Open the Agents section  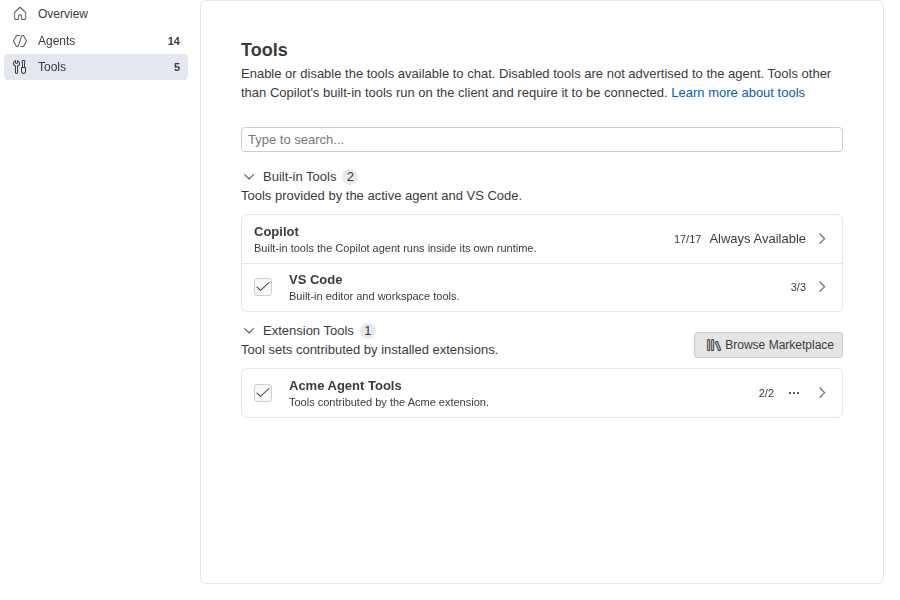(x=96, y=41)
